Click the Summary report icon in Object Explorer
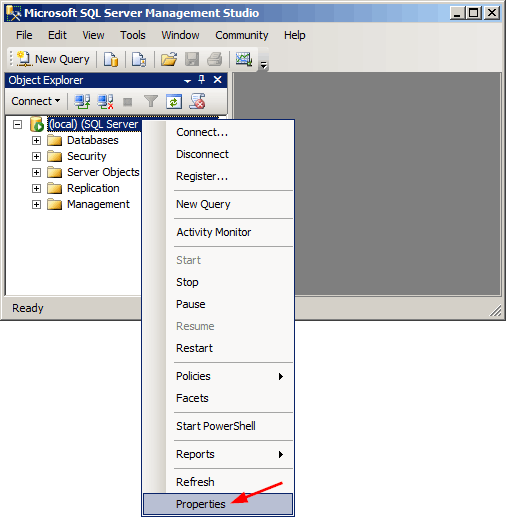506x517 pixels. [197, 101]
